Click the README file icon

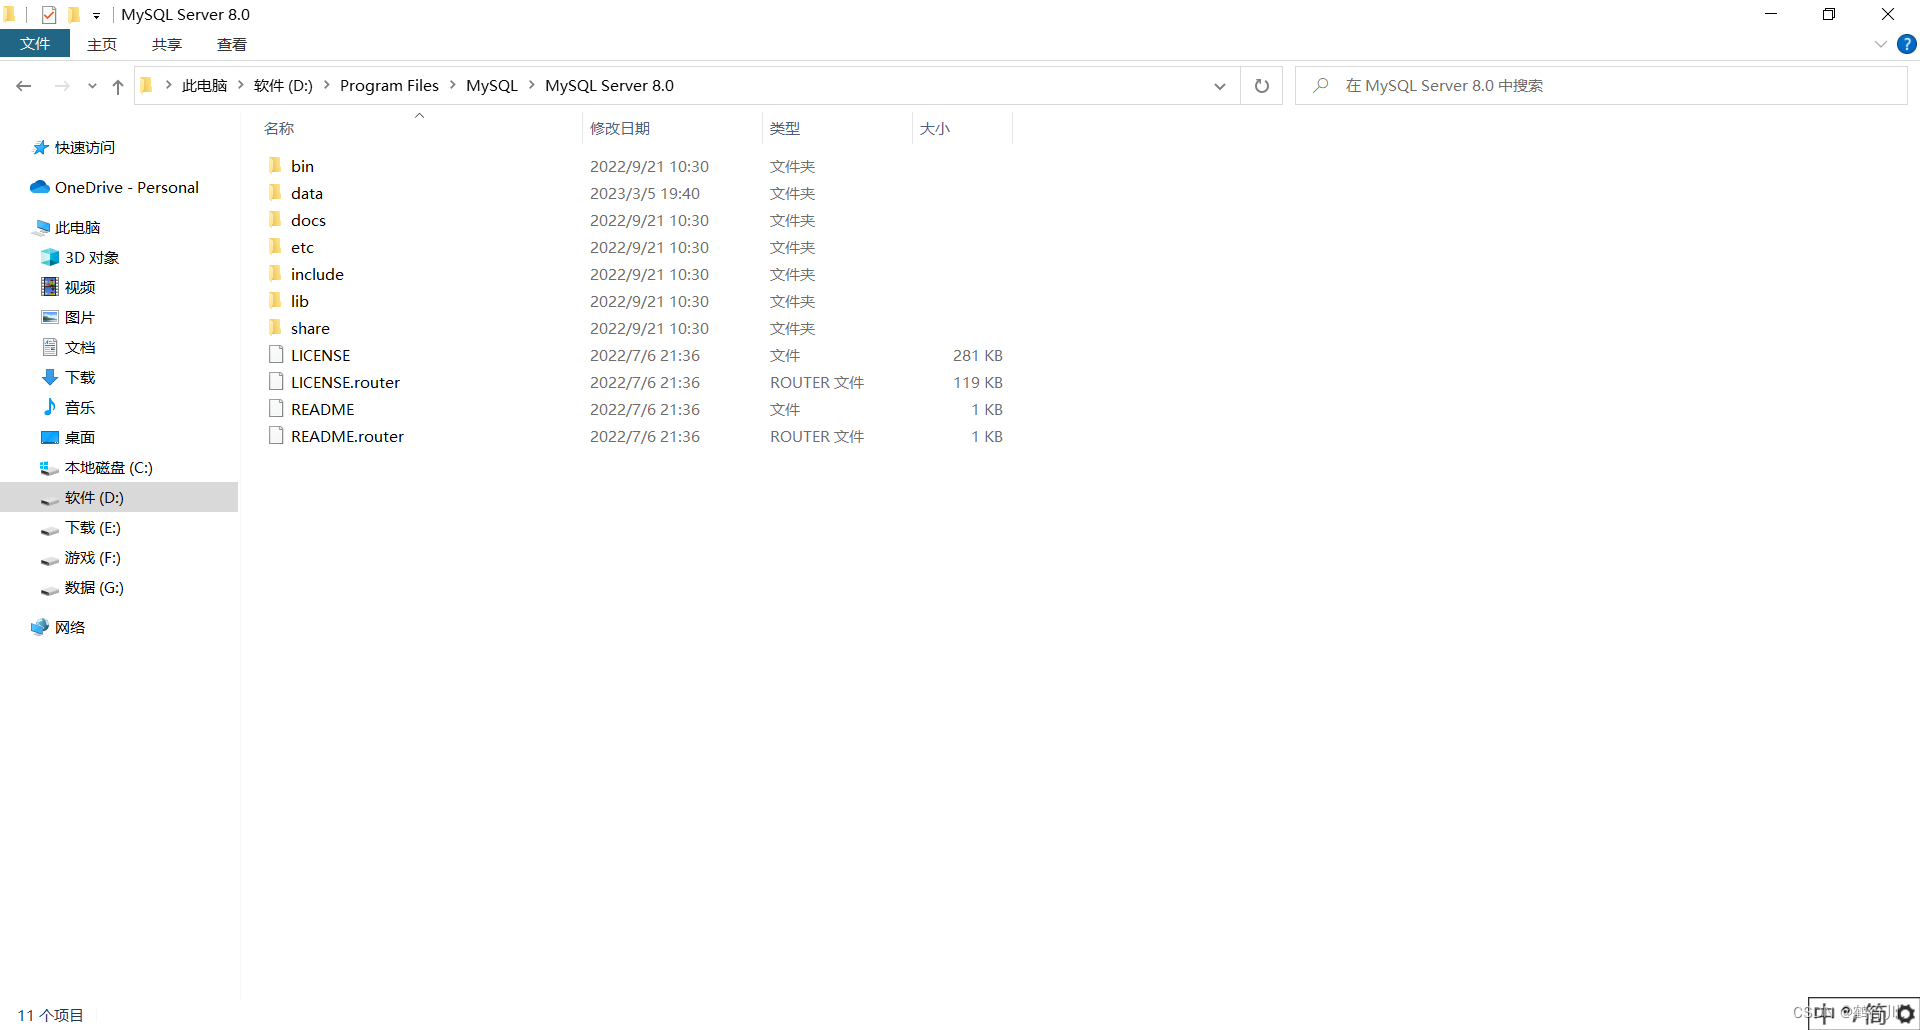[276, 408]
